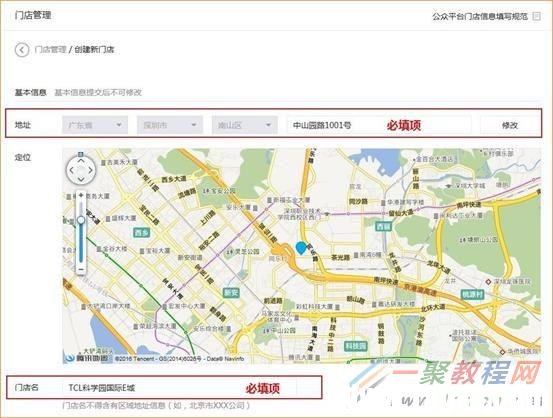Click the blue location pin marker

tap(301, 248)
